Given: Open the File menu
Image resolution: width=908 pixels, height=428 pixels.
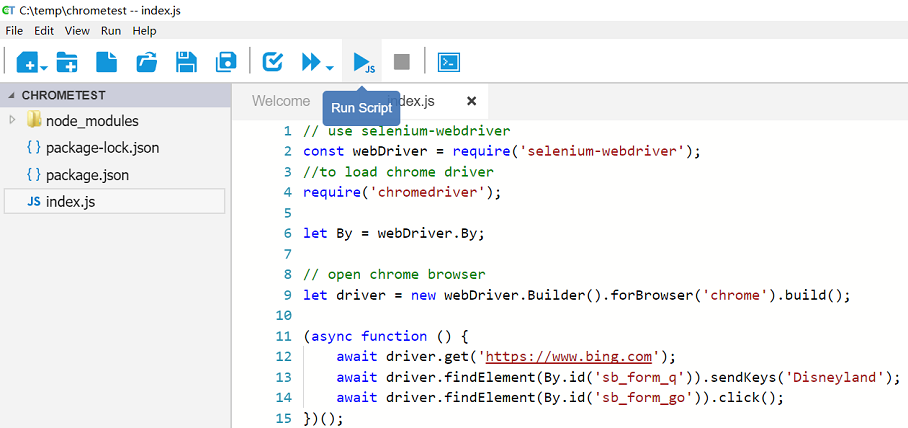Looking at the screenshot, I should [14, 31].
